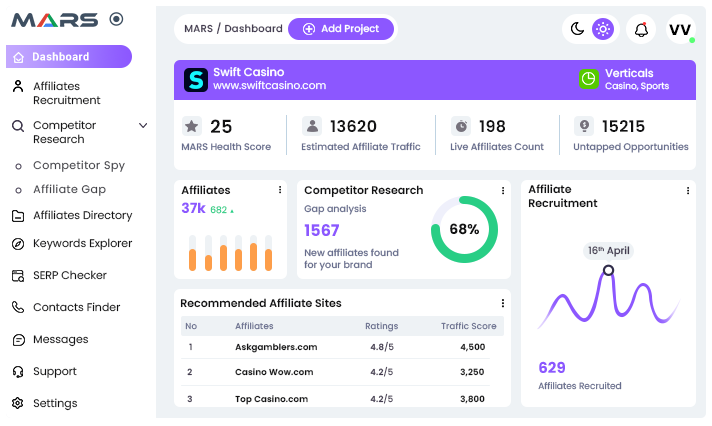Click the MARS Health Score star icon
This screenshot has height=426, width=712.
tap(191, 126)
